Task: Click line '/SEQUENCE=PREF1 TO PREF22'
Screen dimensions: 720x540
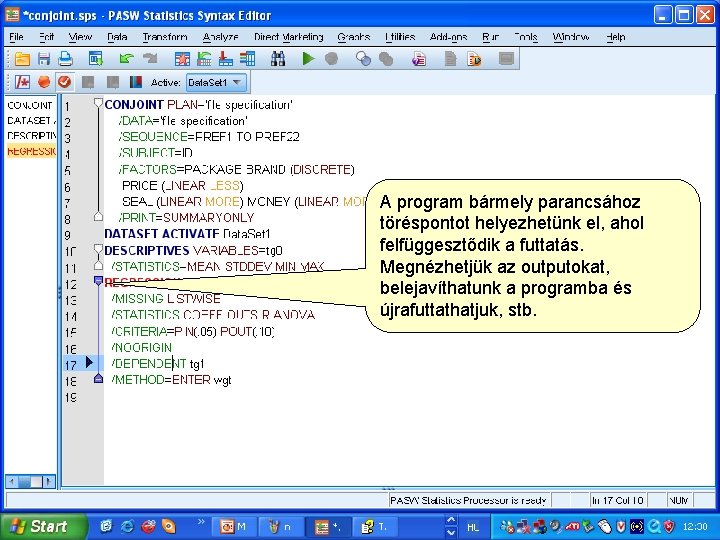Action: [x=209, y=137]
